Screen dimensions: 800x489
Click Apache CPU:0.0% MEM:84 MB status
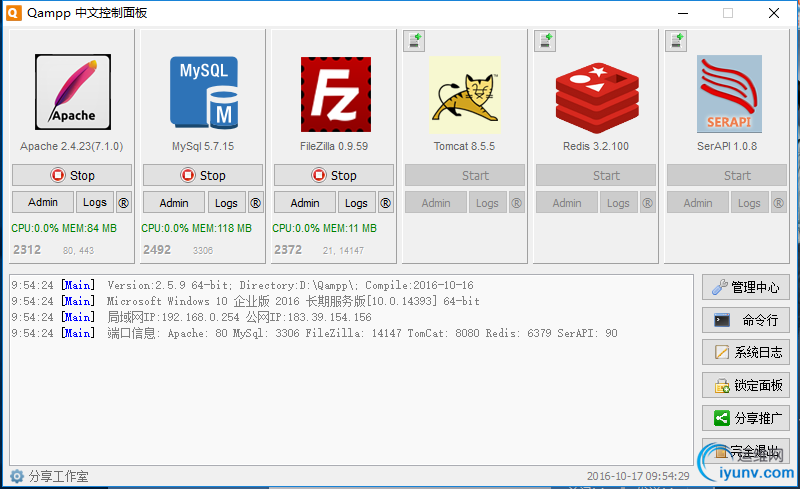pyautogui.click(x=64, y=228)
